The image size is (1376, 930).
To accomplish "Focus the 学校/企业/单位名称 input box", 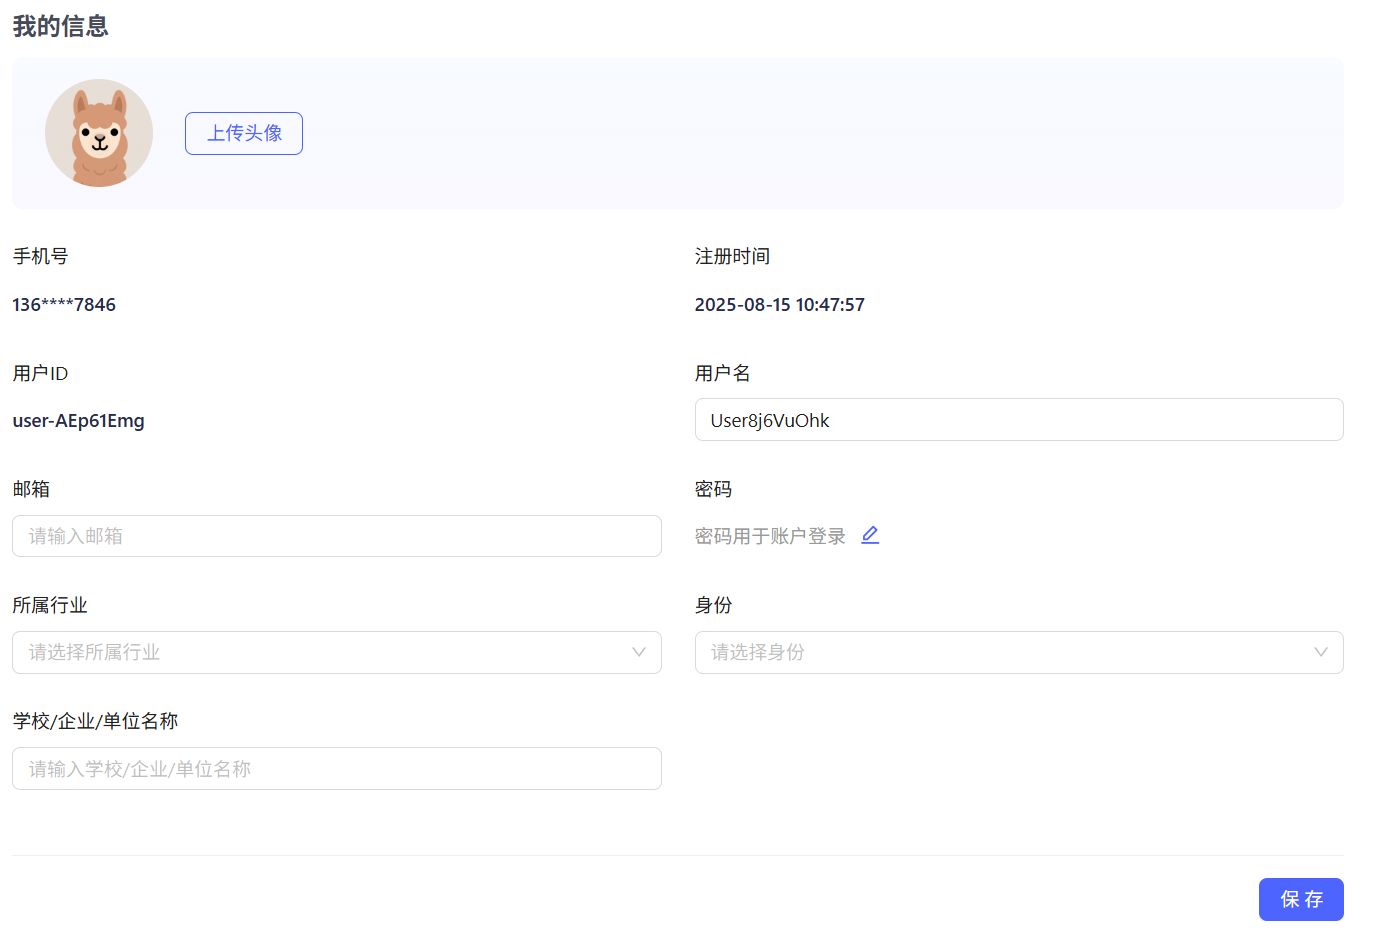I will pyautogui.click(x=336, y=769).
